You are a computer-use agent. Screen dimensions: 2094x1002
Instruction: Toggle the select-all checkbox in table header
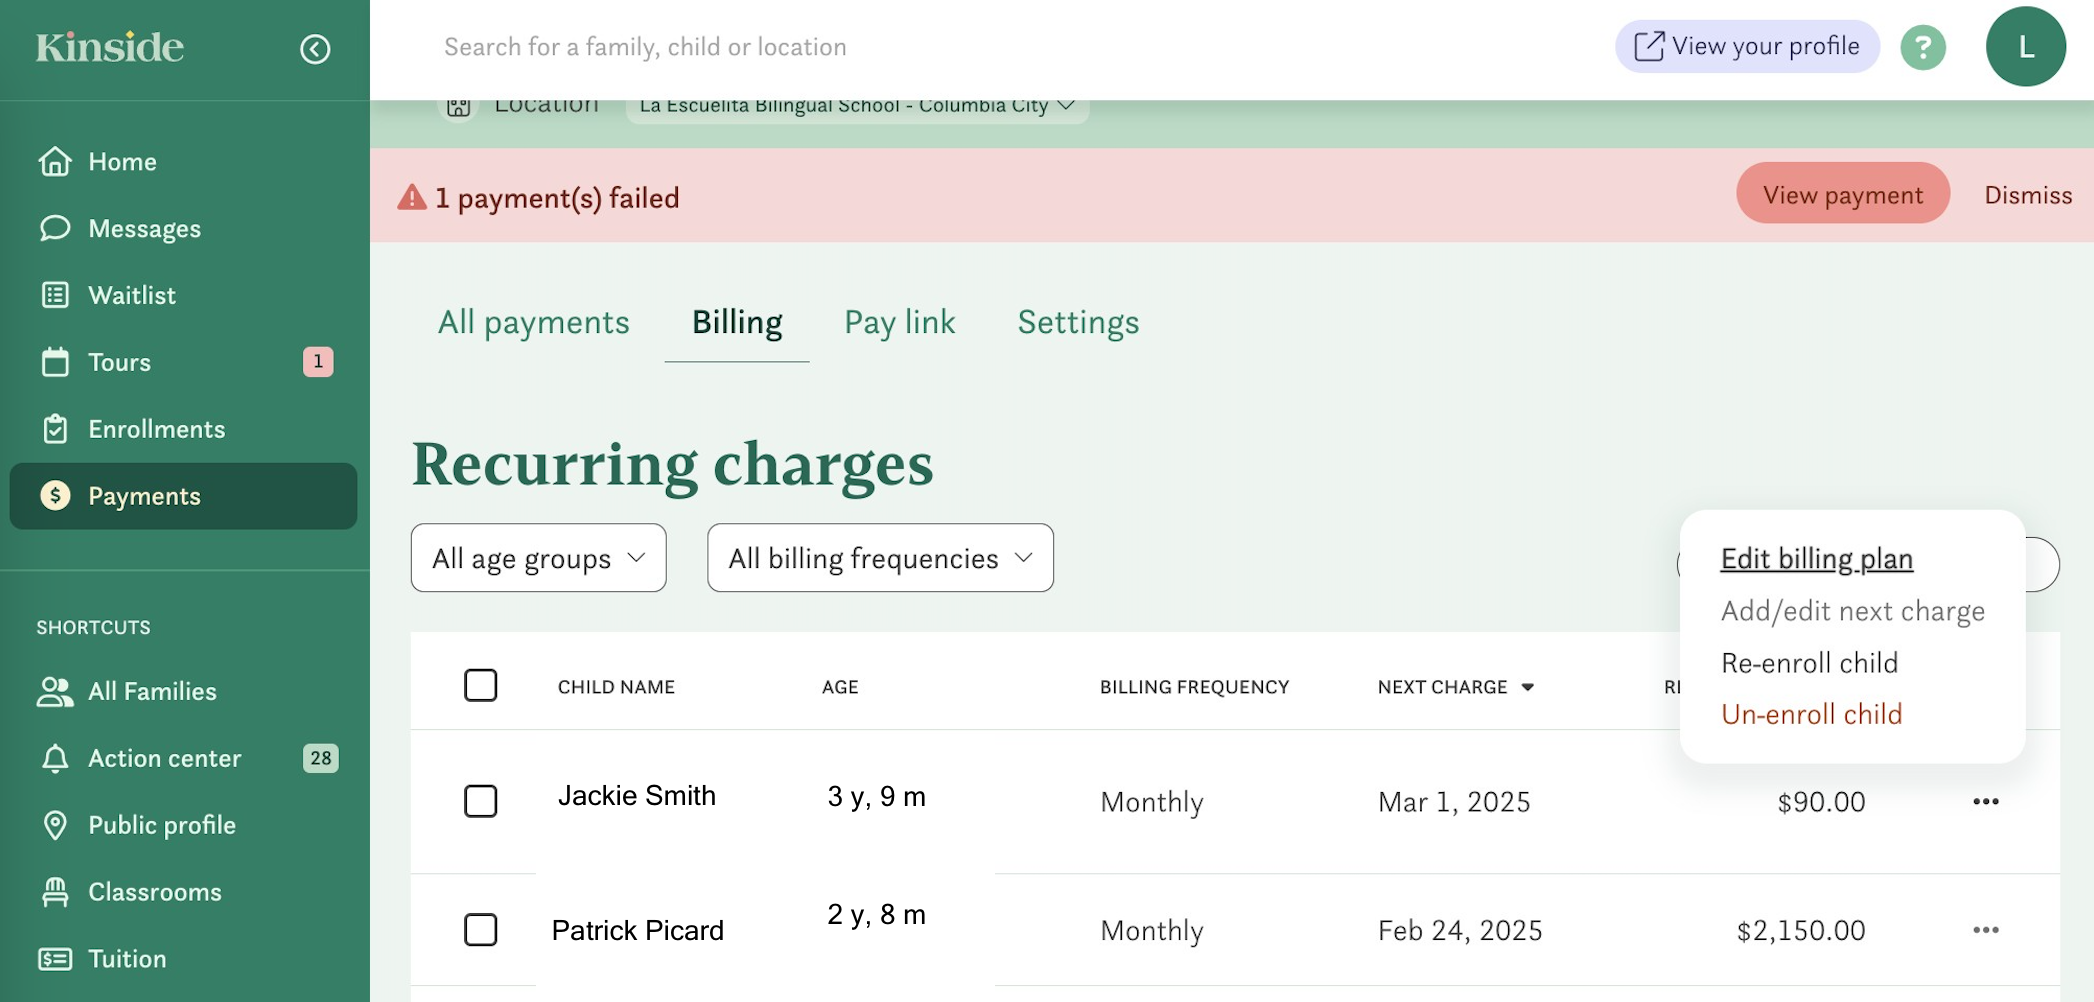tap(481, 686)
